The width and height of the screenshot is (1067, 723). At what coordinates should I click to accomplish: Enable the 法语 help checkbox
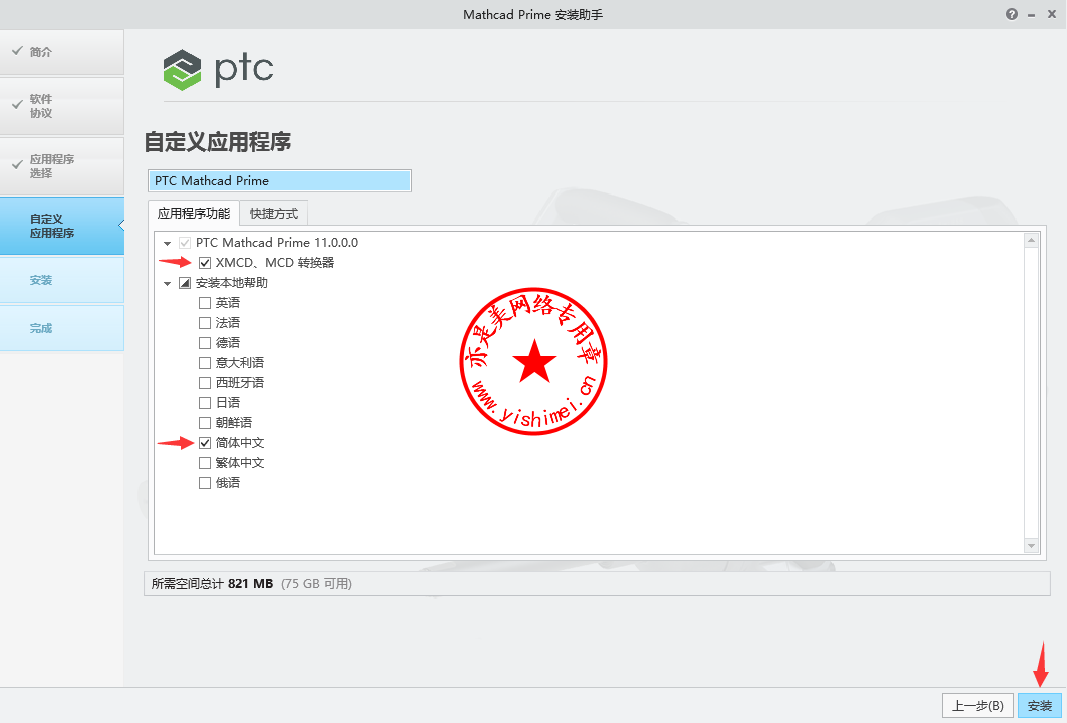click(205, 323)
